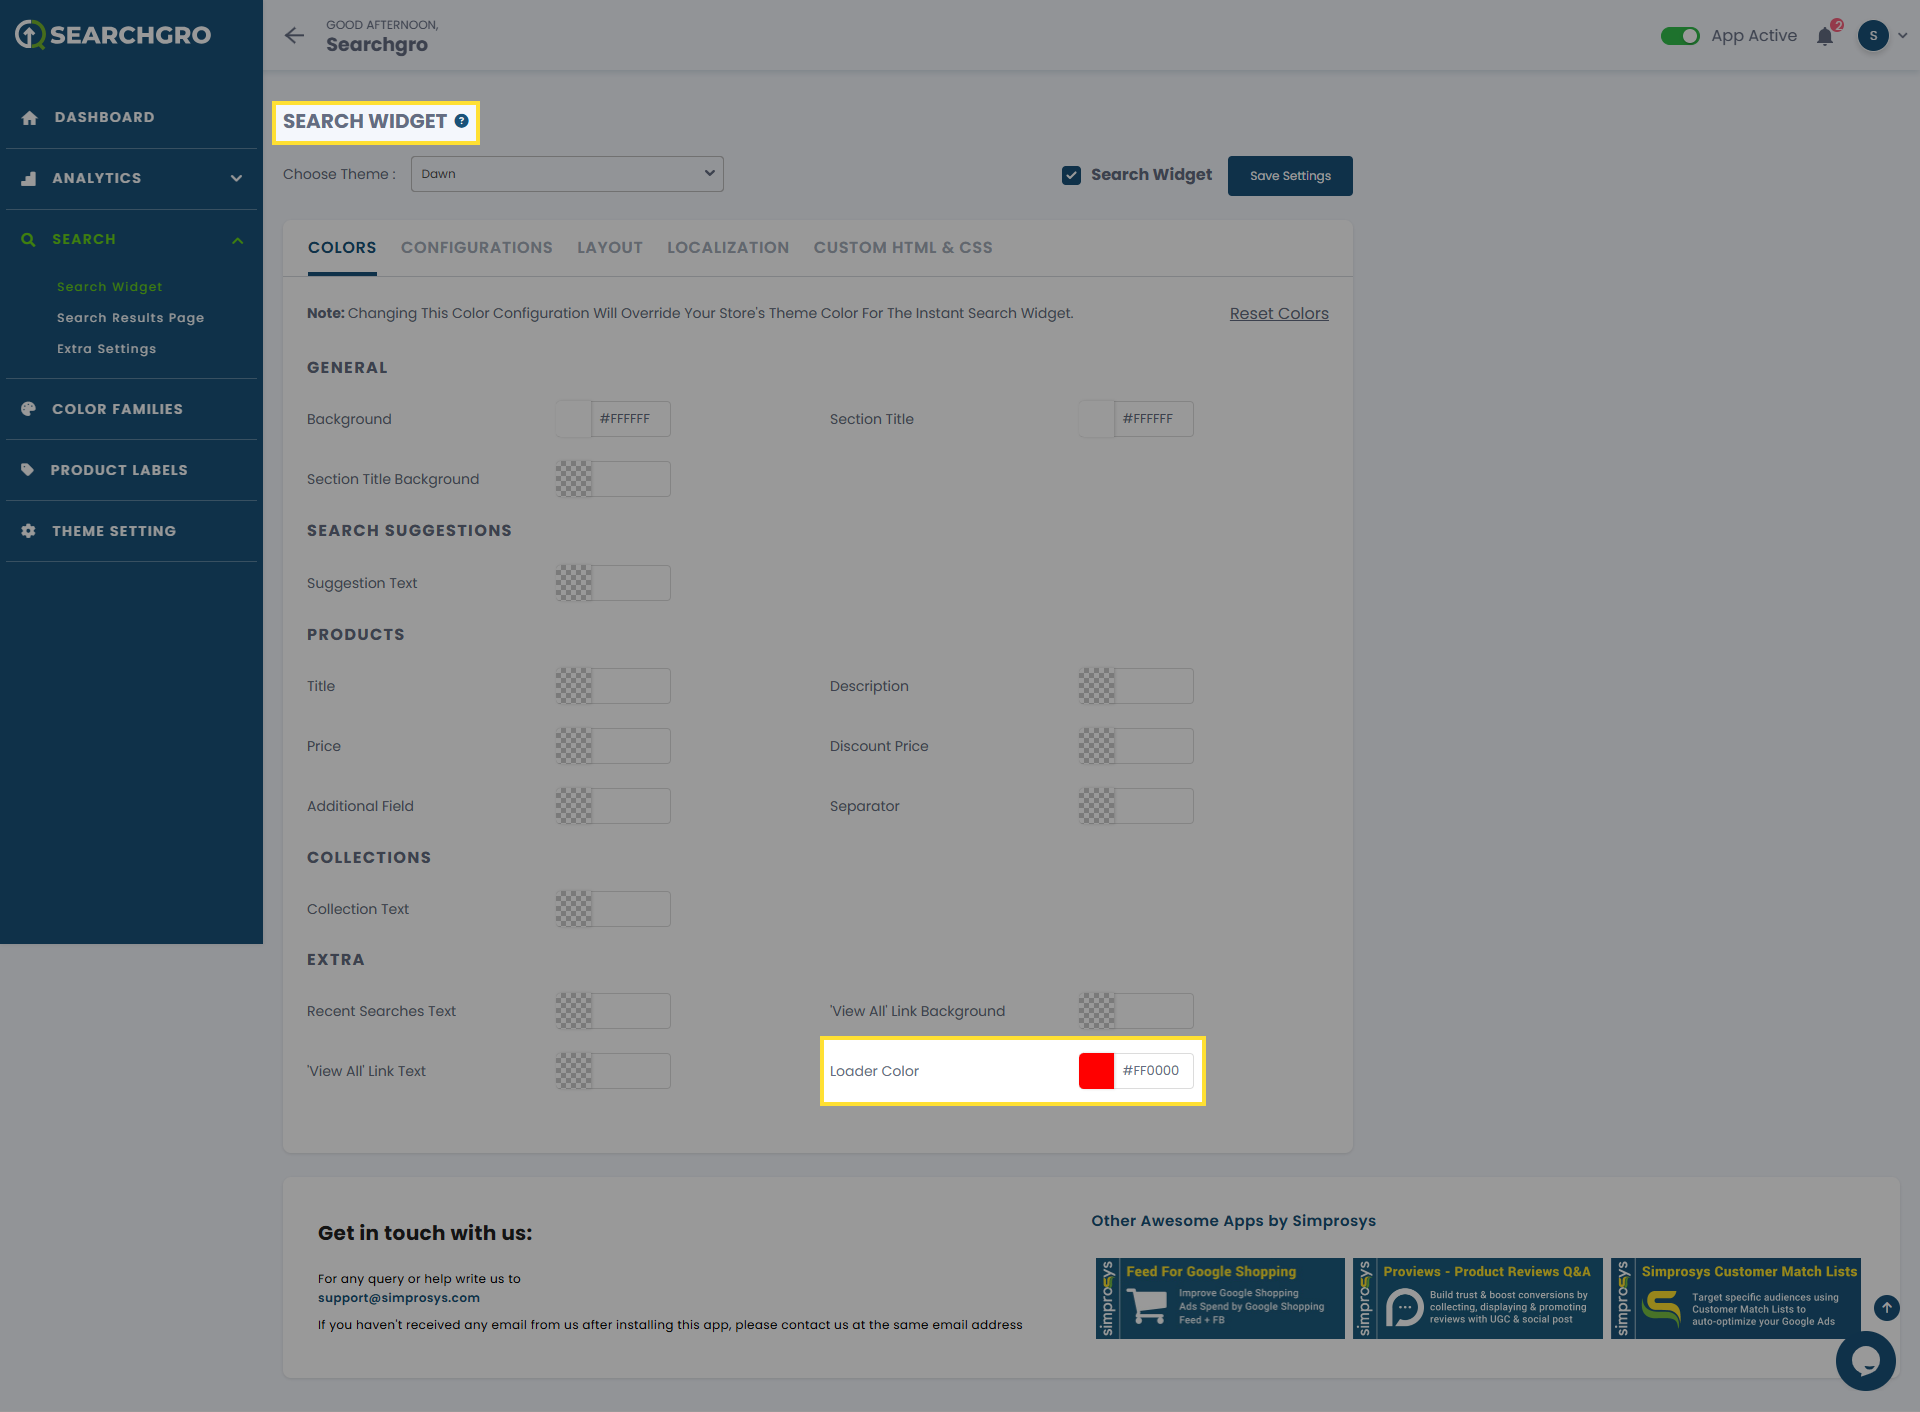Switch to the Configurations tab
1920x1412 pixels.
click(x=476, y=248)
